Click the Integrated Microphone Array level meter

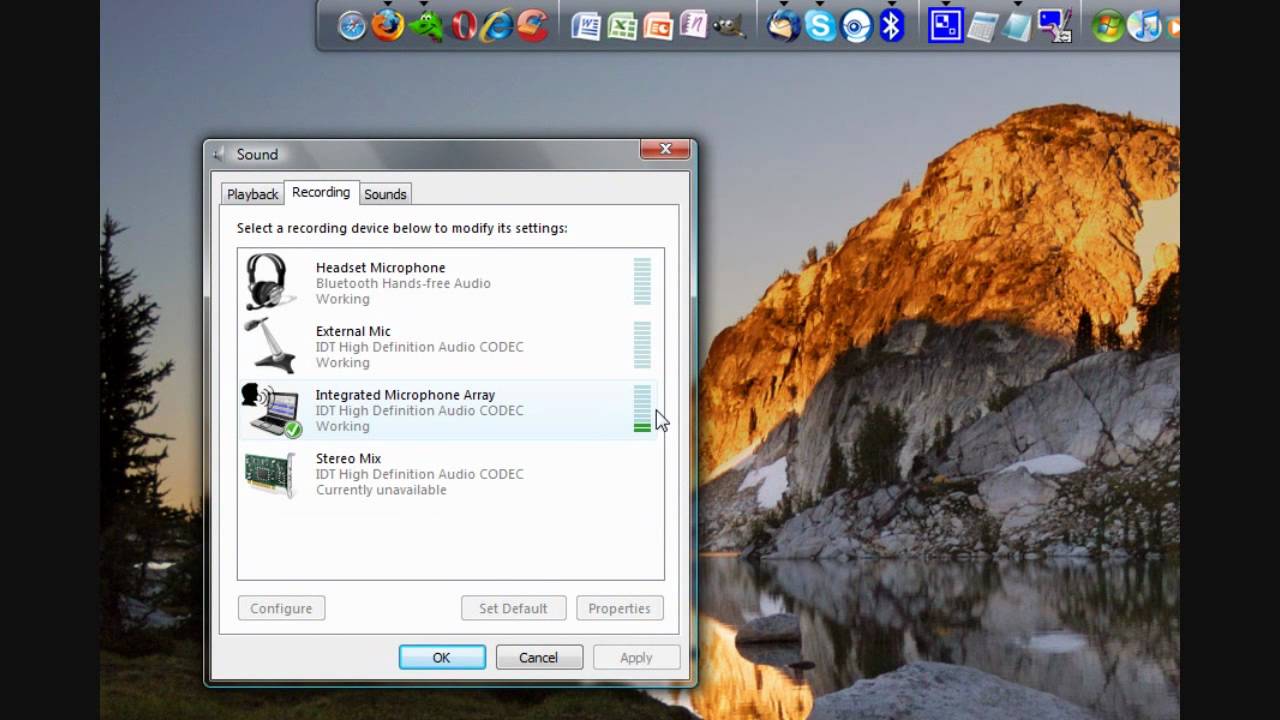(642, 409)
